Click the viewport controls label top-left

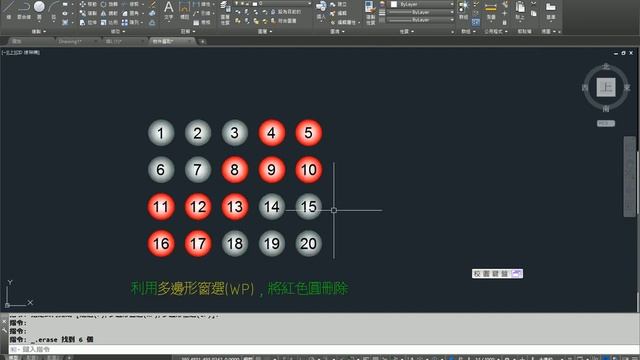point(21,52)
